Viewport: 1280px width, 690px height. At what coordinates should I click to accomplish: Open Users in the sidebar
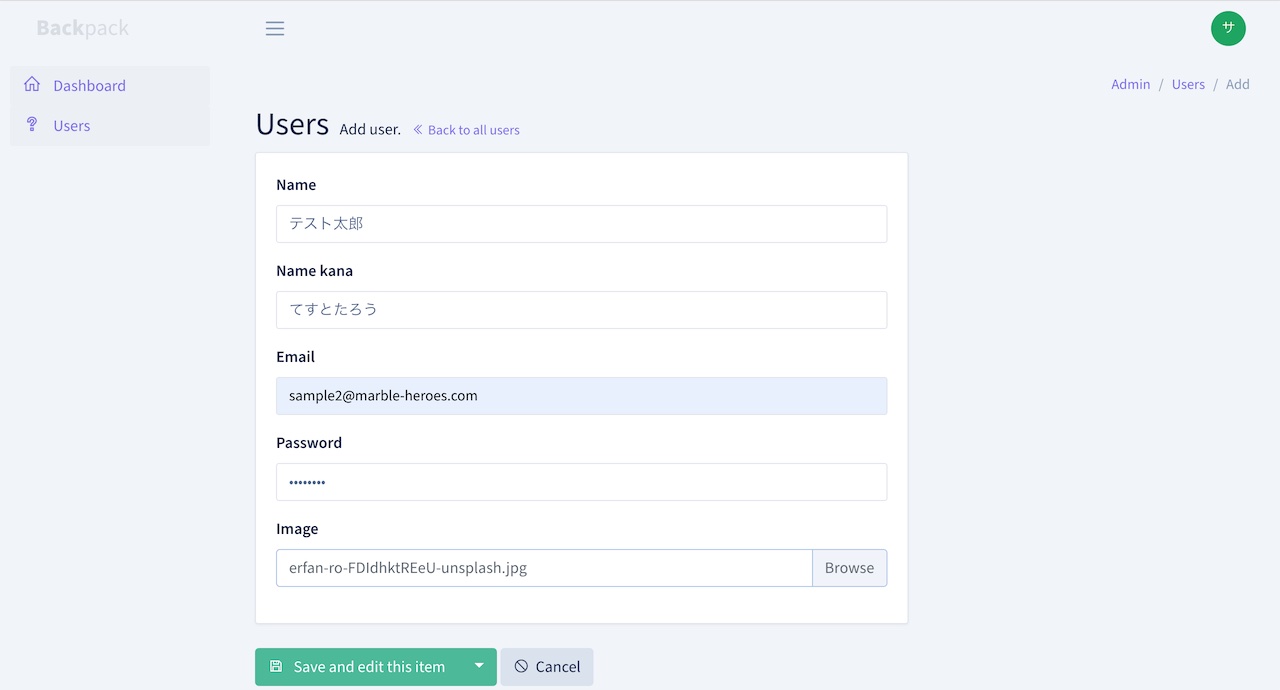(x=110, y=126)
